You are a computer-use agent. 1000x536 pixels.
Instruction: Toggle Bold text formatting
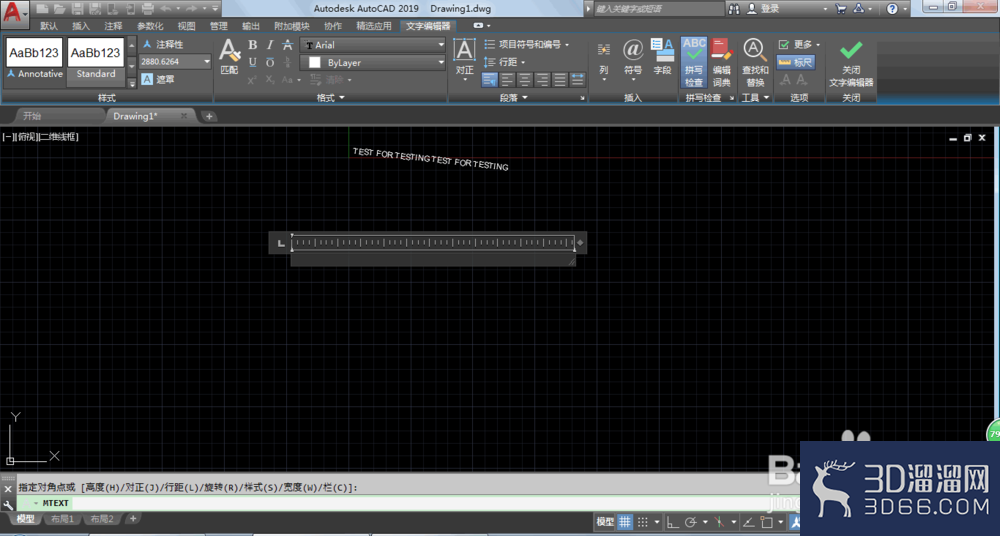click(x=253, y=45)
